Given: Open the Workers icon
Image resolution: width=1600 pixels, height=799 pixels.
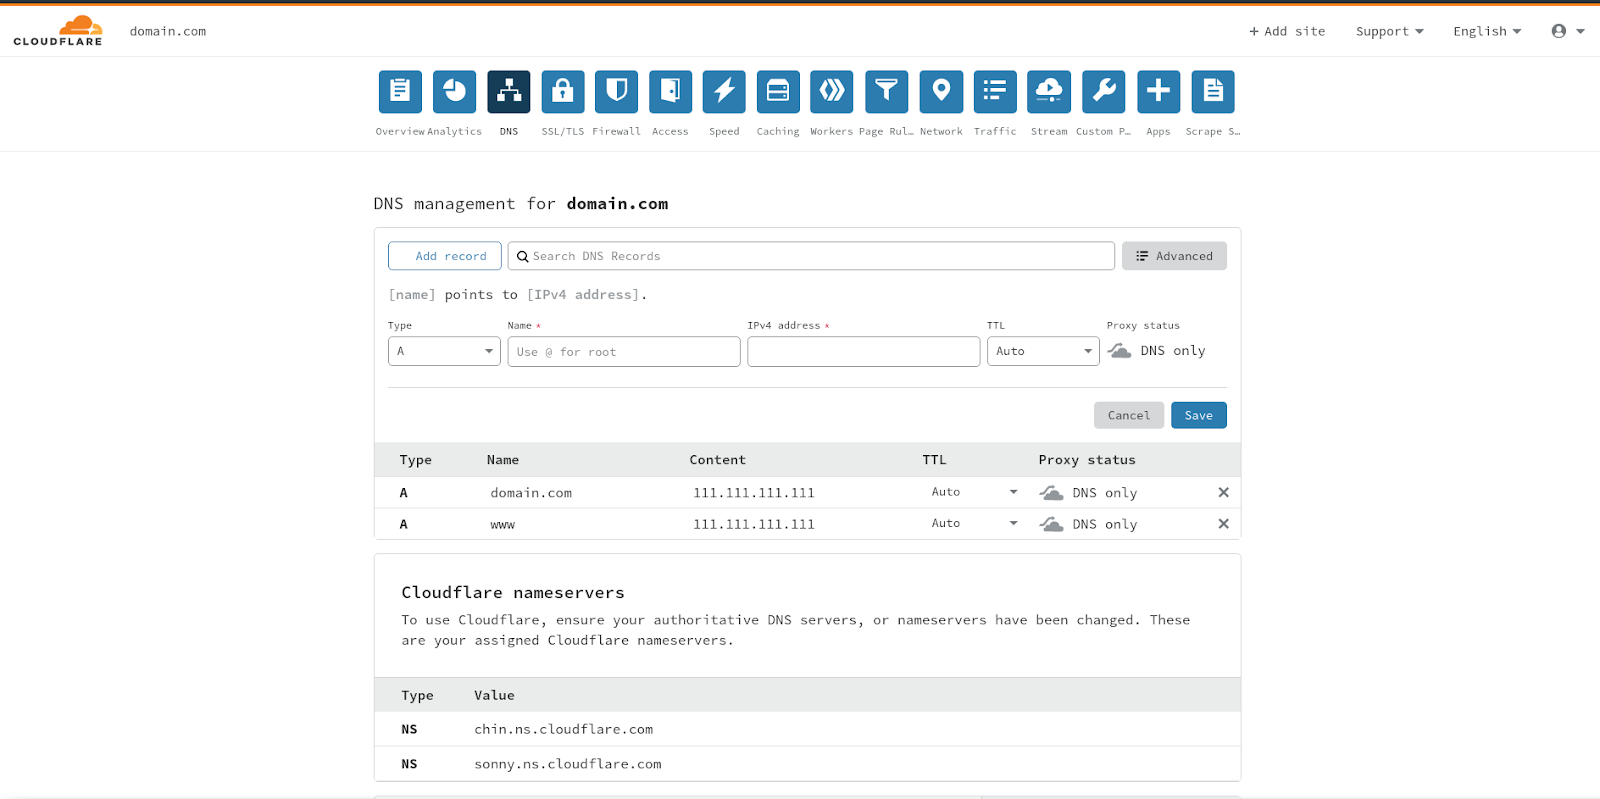Looking at the screenshot, I should tap(832, 92).
